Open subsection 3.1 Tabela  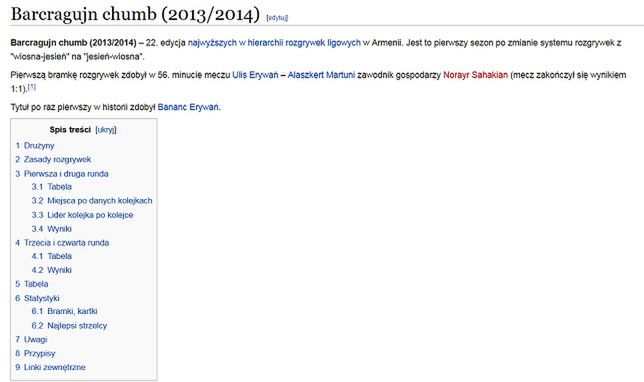(52, 187)
